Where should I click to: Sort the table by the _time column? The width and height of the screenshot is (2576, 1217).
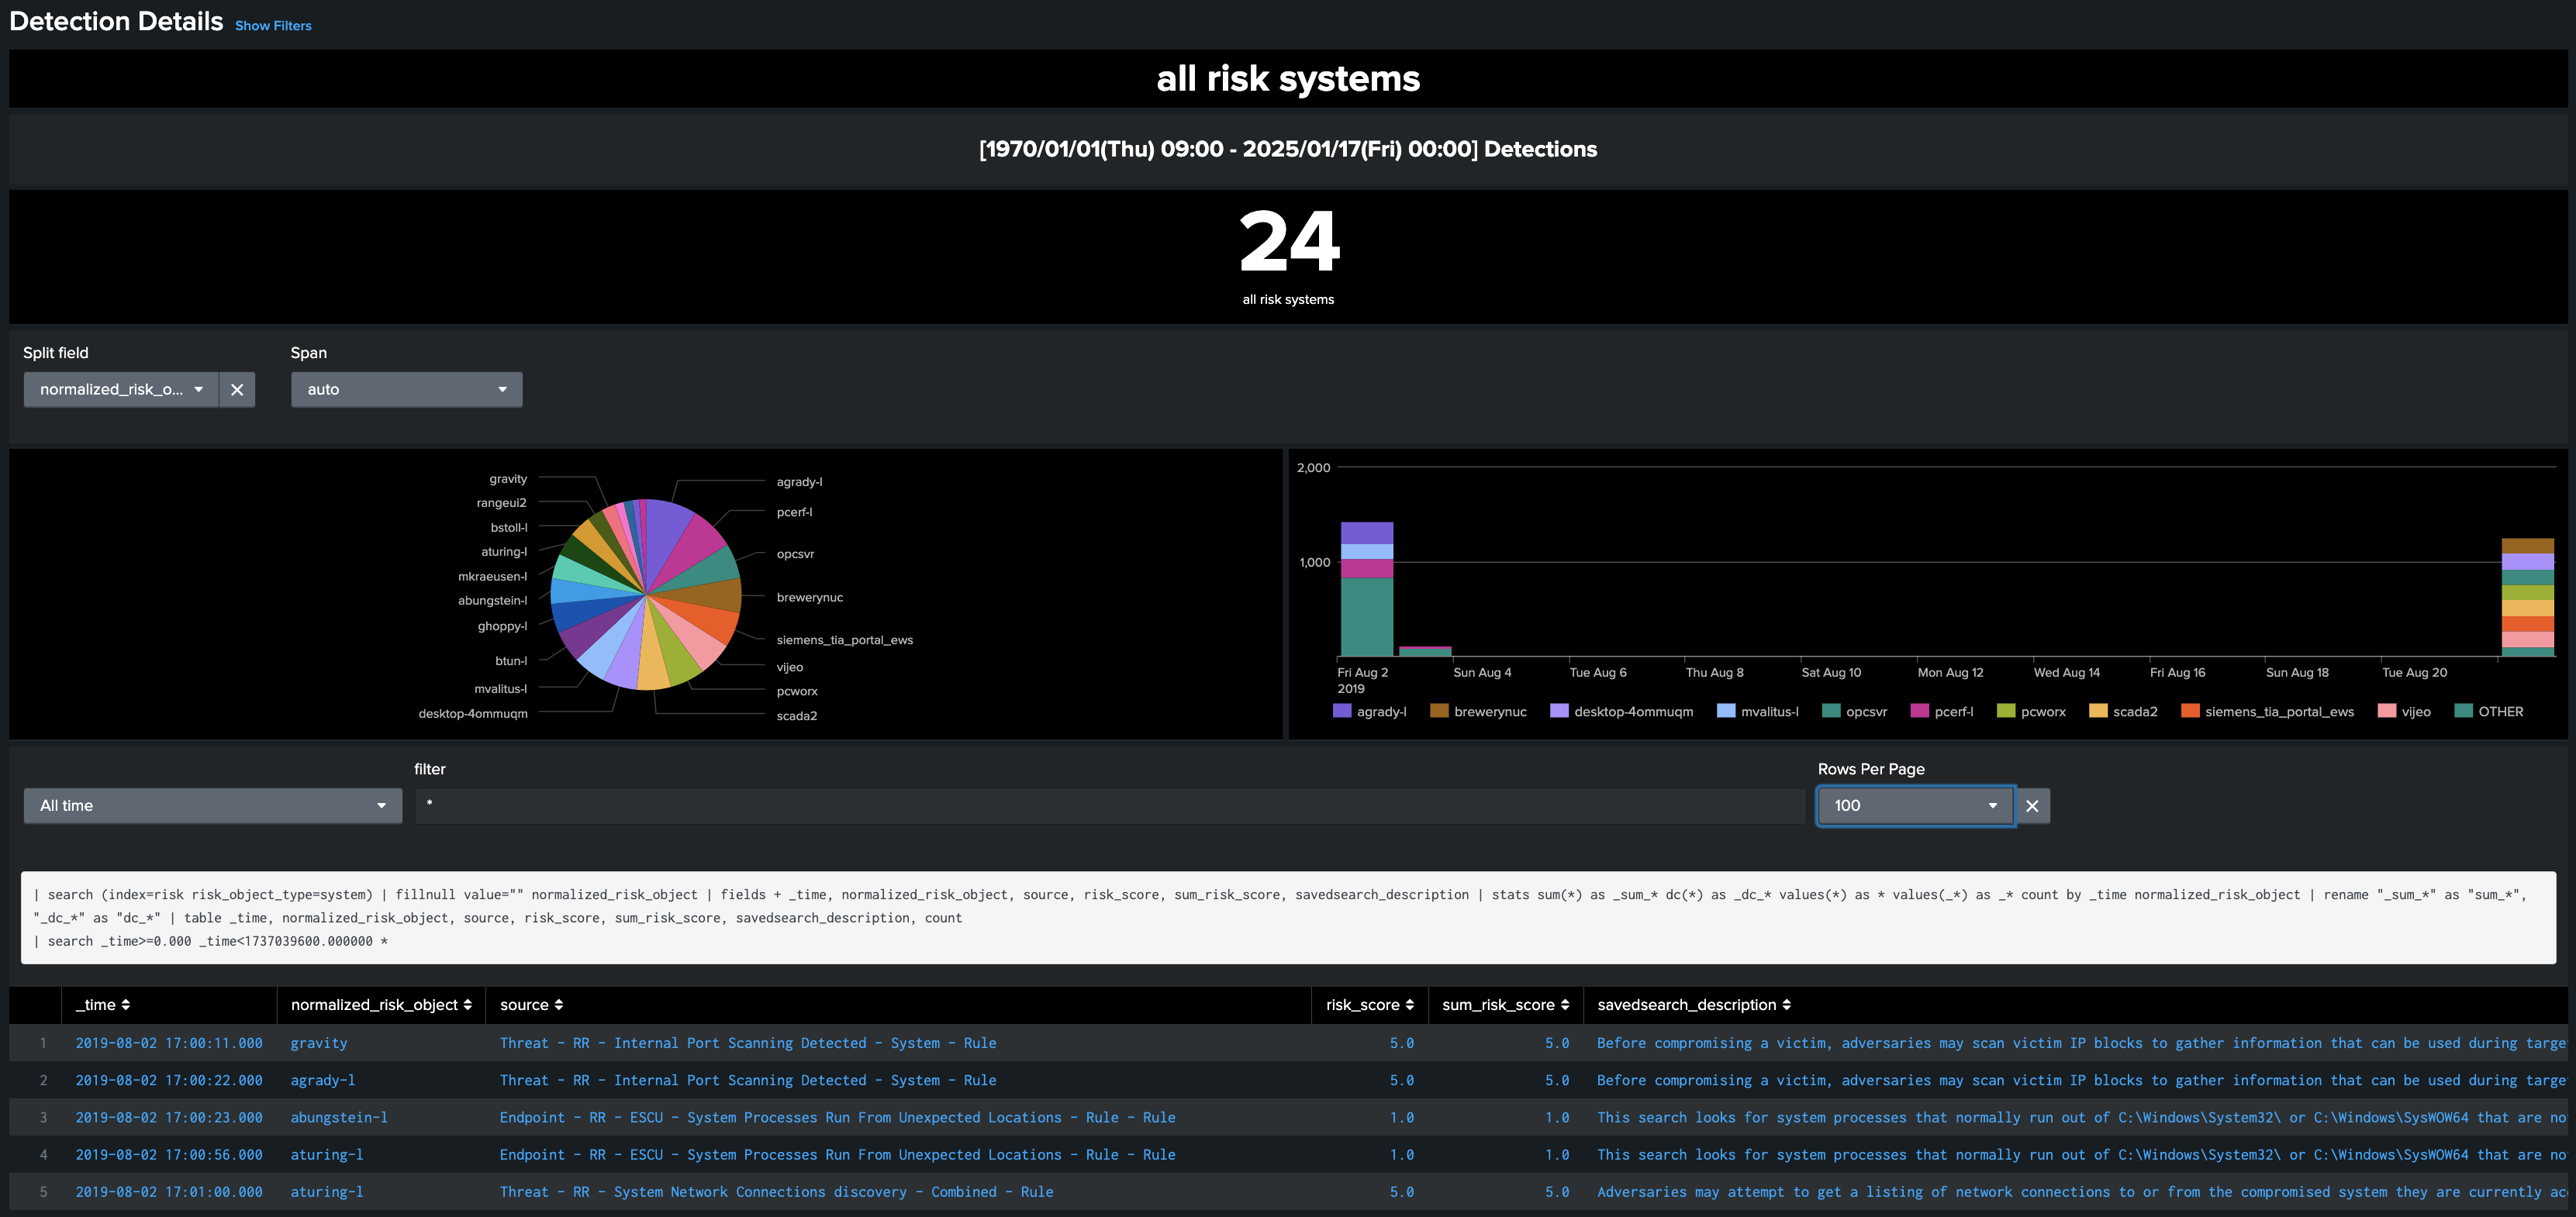pyautogui.click(x=103, y=1005)
